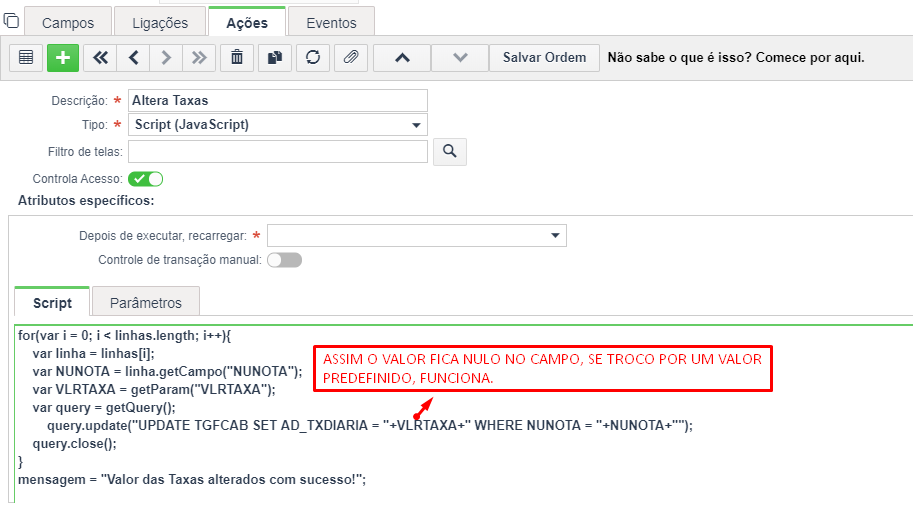Enable Controle de transação manual switch

(x=284, y=260)
